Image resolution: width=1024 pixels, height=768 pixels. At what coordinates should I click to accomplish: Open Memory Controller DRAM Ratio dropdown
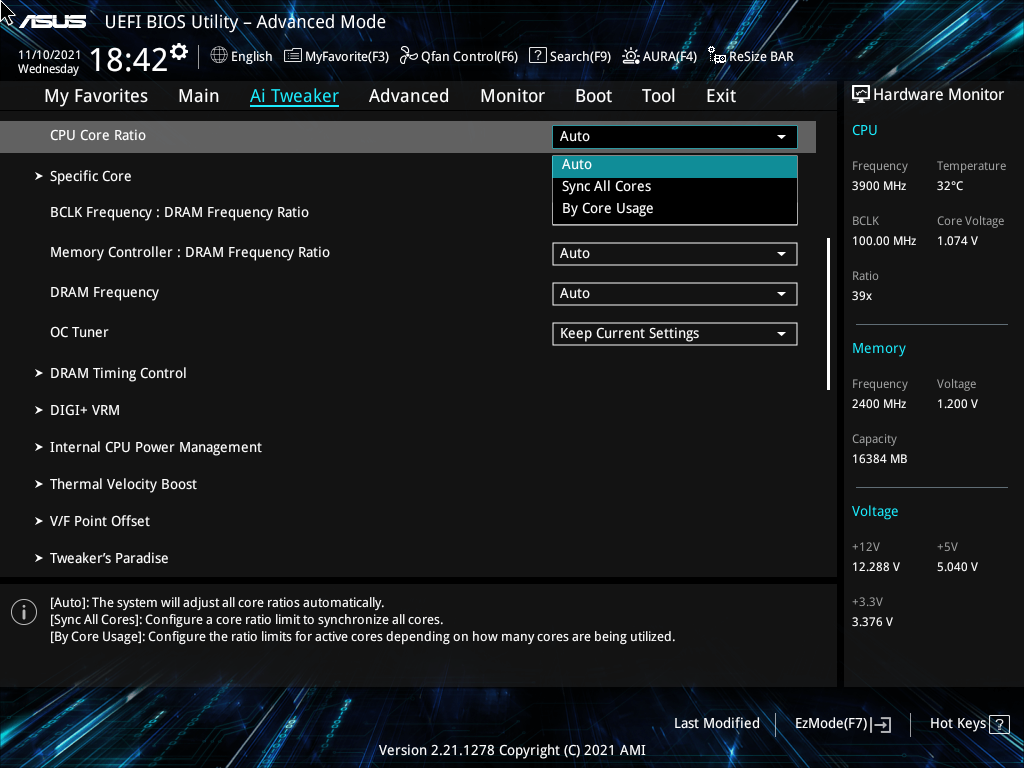pyautogui.click(x=675, y=254)
